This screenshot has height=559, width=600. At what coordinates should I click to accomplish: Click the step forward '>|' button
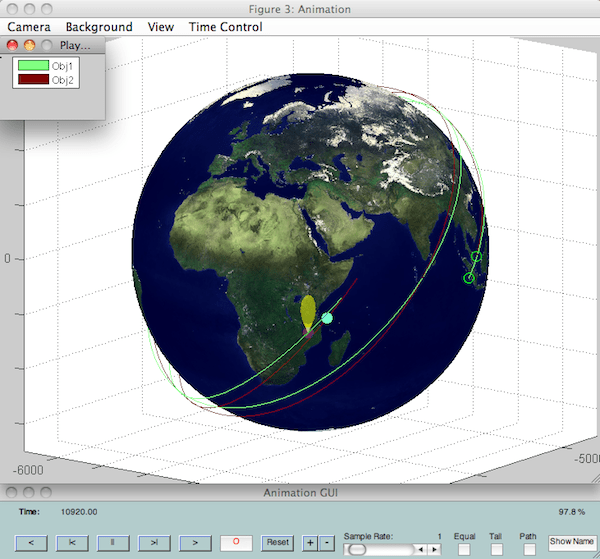tap(154, 543)
